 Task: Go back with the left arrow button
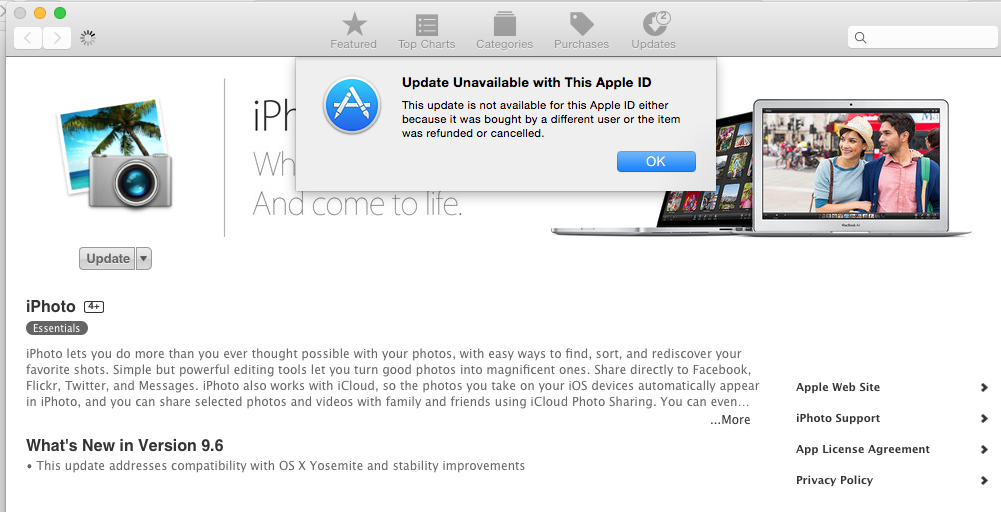pyautogui.click(x=28, y=38)
